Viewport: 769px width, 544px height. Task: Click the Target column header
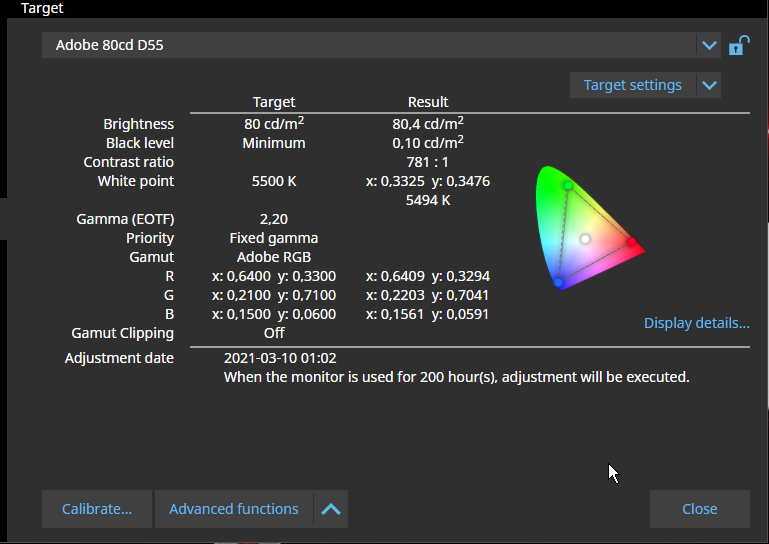point(274,102)
